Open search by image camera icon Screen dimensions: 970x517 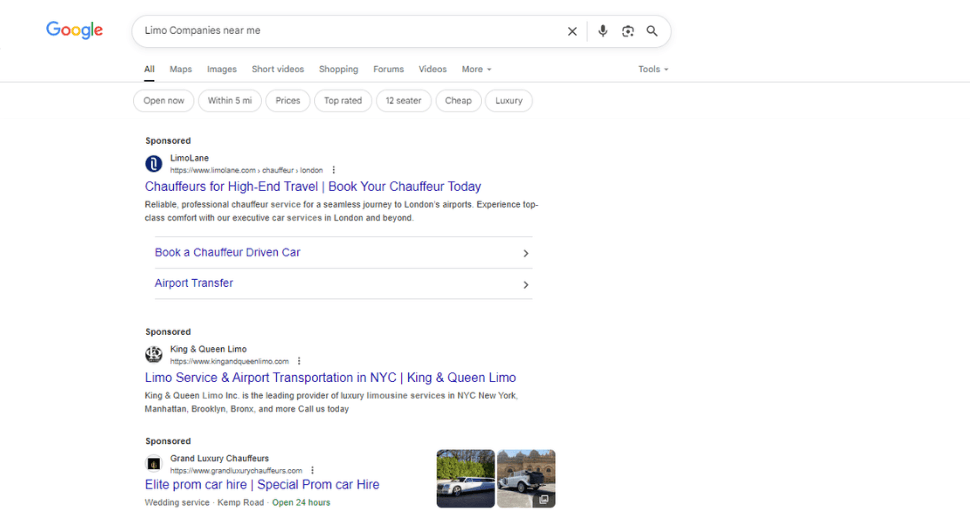pos(628,31)
